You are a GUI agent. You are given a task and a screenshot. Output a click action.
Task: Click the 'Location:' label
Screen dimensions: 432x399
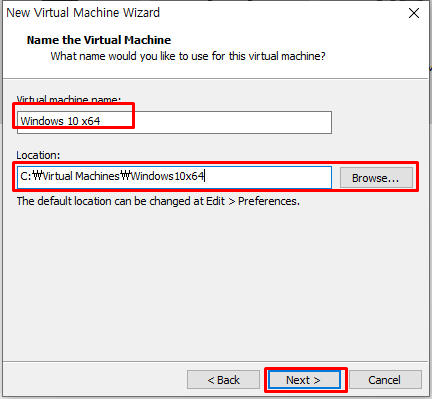38,155
